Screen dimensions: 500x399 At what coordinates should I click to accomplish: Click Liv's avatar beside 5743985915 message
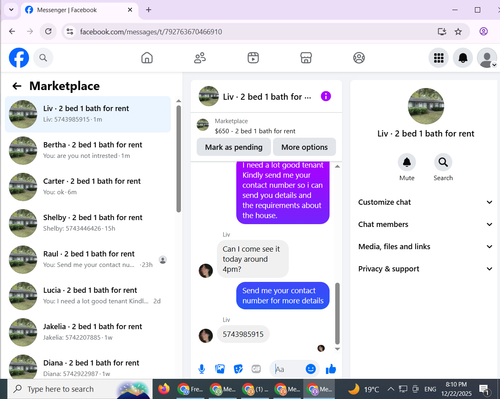(x=206, y=336)
